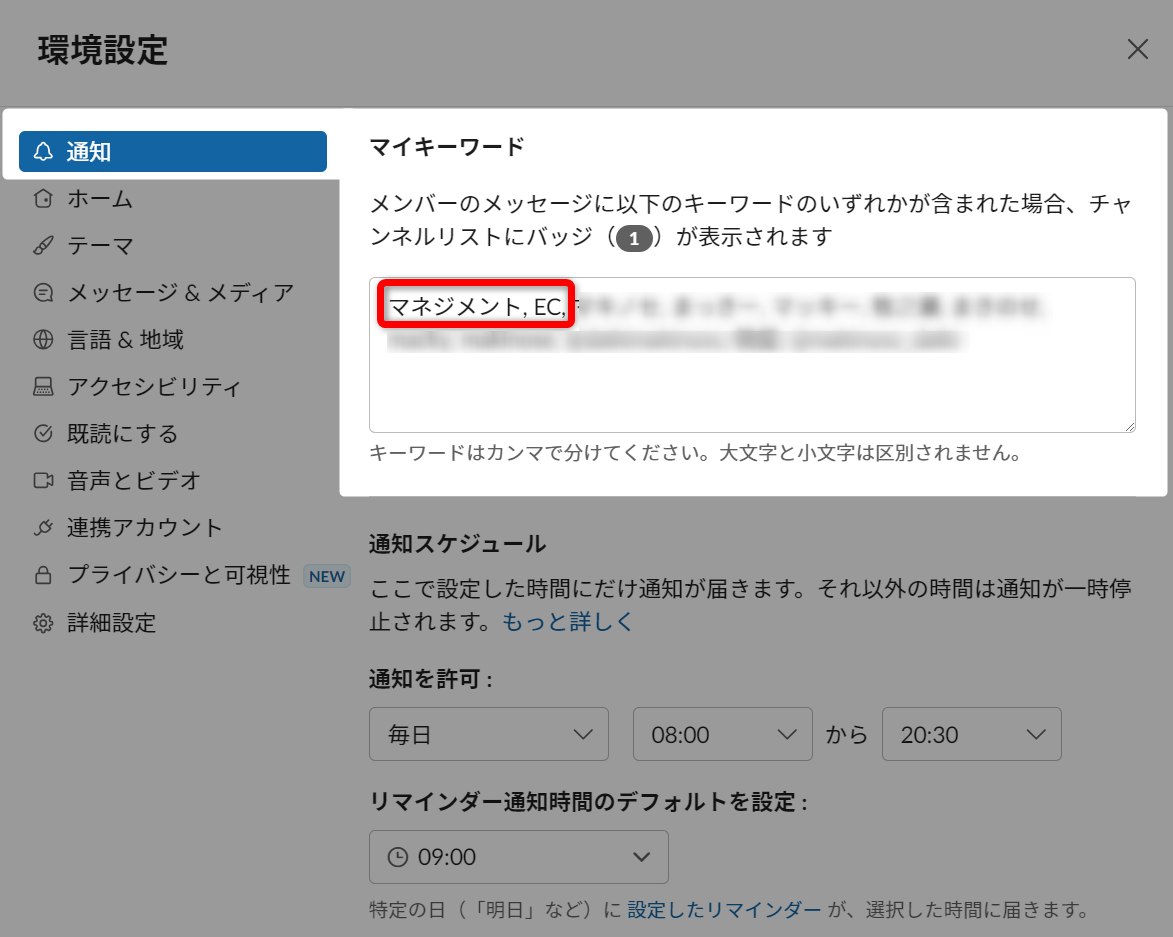The width and height of the screenshot is (1173, 937).
Task: Open the 設定したリマインダー link
Action: [725, 910]
